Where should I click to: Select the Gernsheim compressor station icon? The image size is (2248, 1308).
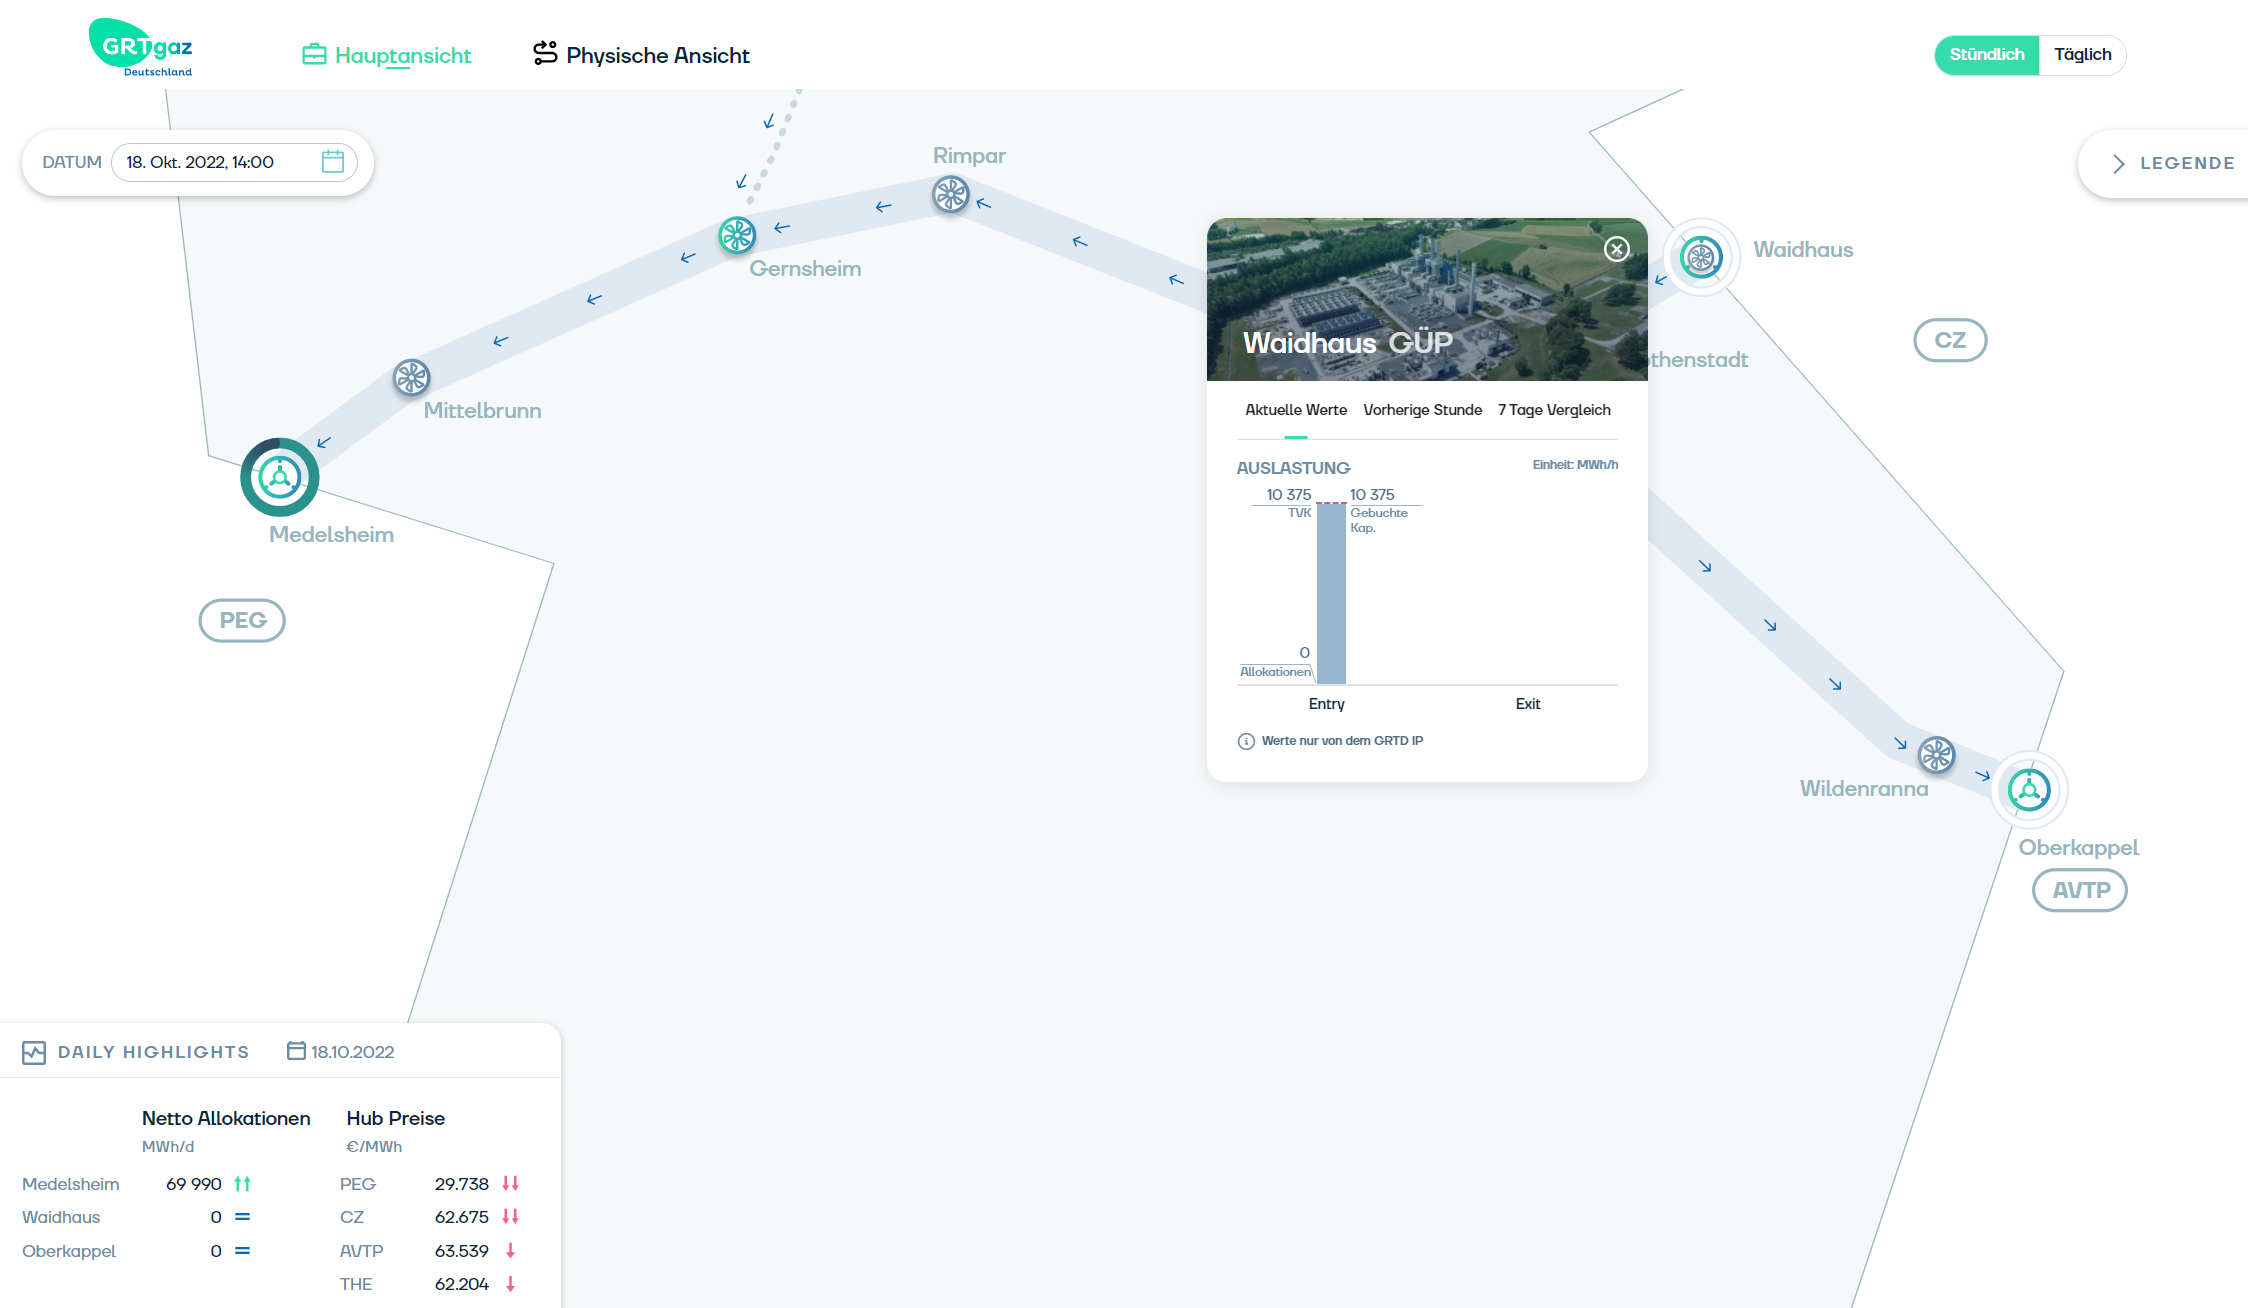click(x=737, y=235)
